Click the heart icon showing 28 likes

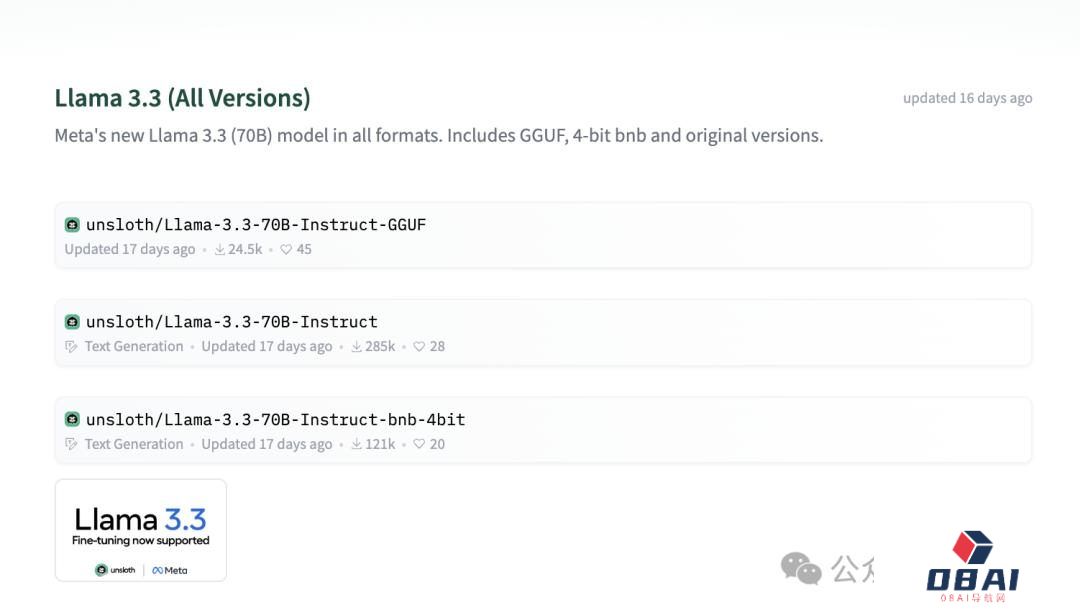coord(420,347)
